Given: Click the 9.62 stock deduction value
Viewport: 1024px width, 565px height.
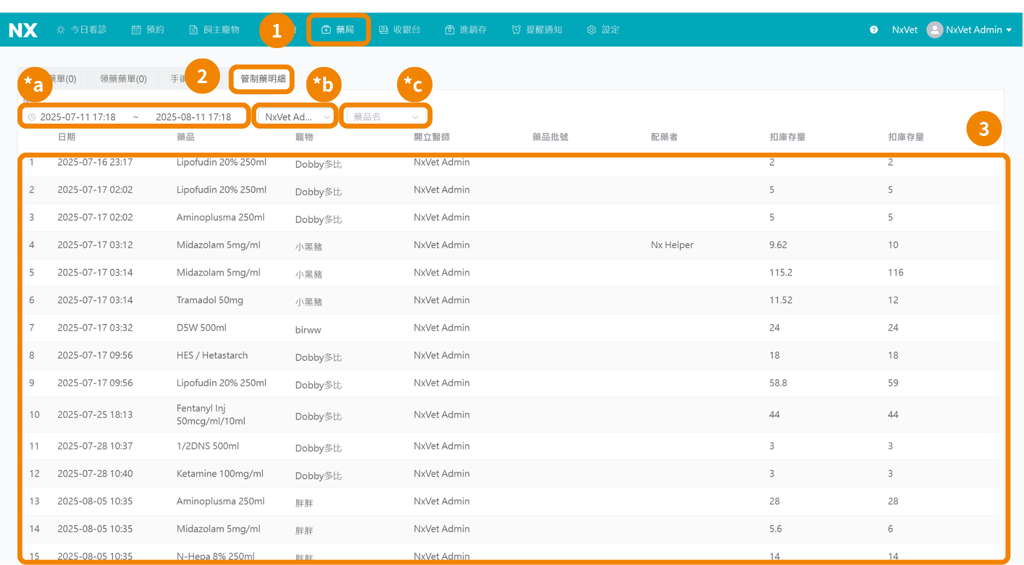Looking at the screenshot, I should pos(778,245).
